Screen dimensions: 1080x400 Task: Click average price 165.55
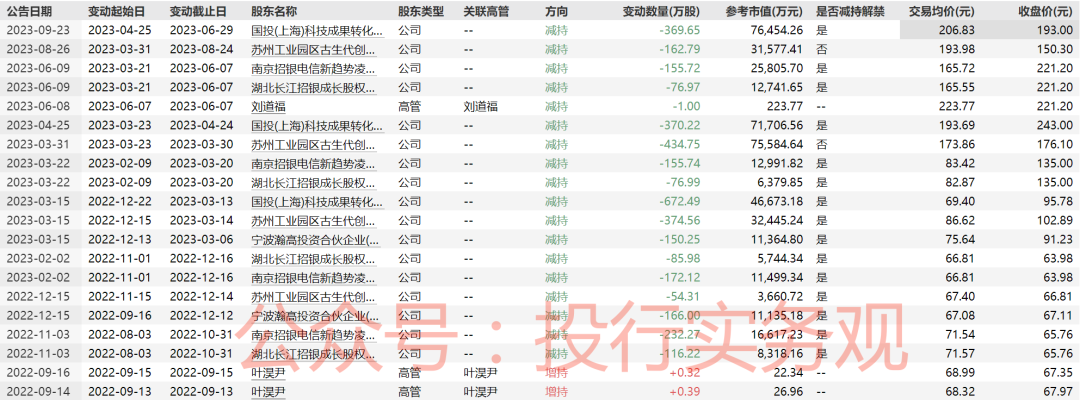[x=958, y=87]
